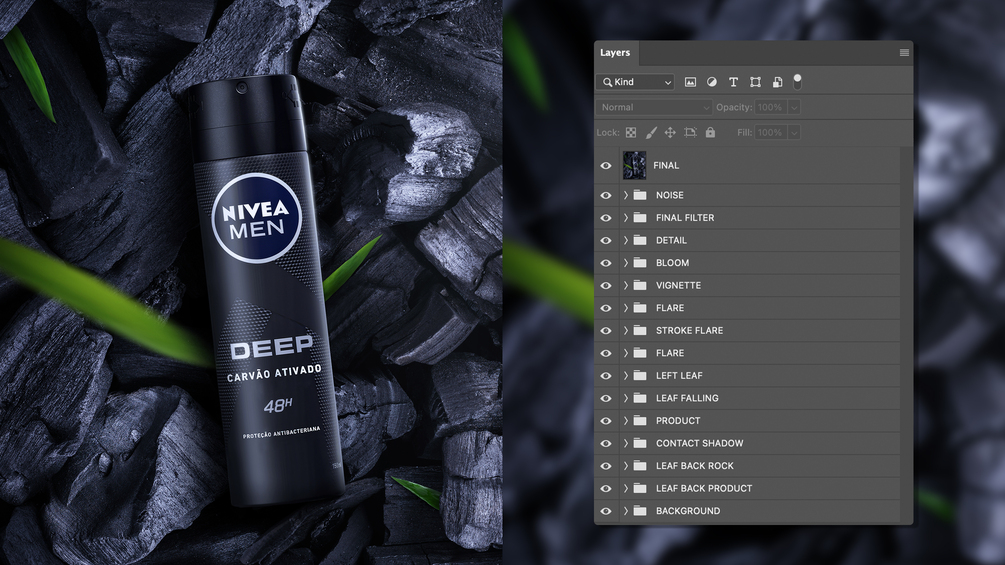
Task: Click the LEAF FALLING folder icon
Action: (640, 398)
